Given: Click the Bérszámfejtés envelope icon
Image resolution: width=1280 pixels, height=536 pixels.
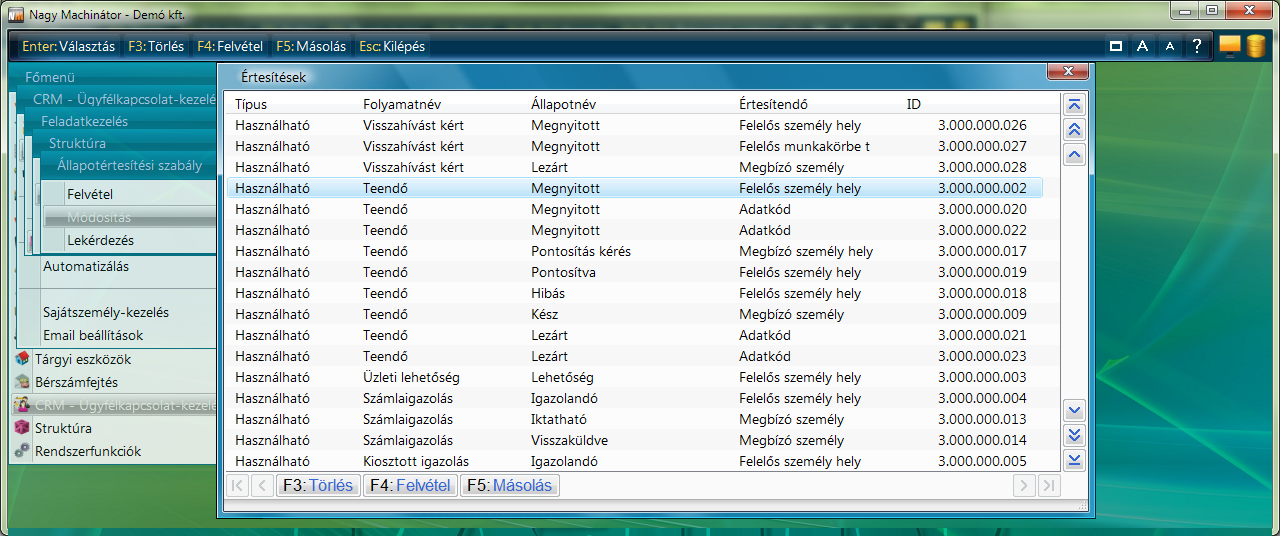Looking at the screenshot, I should (x=22, y=382).
